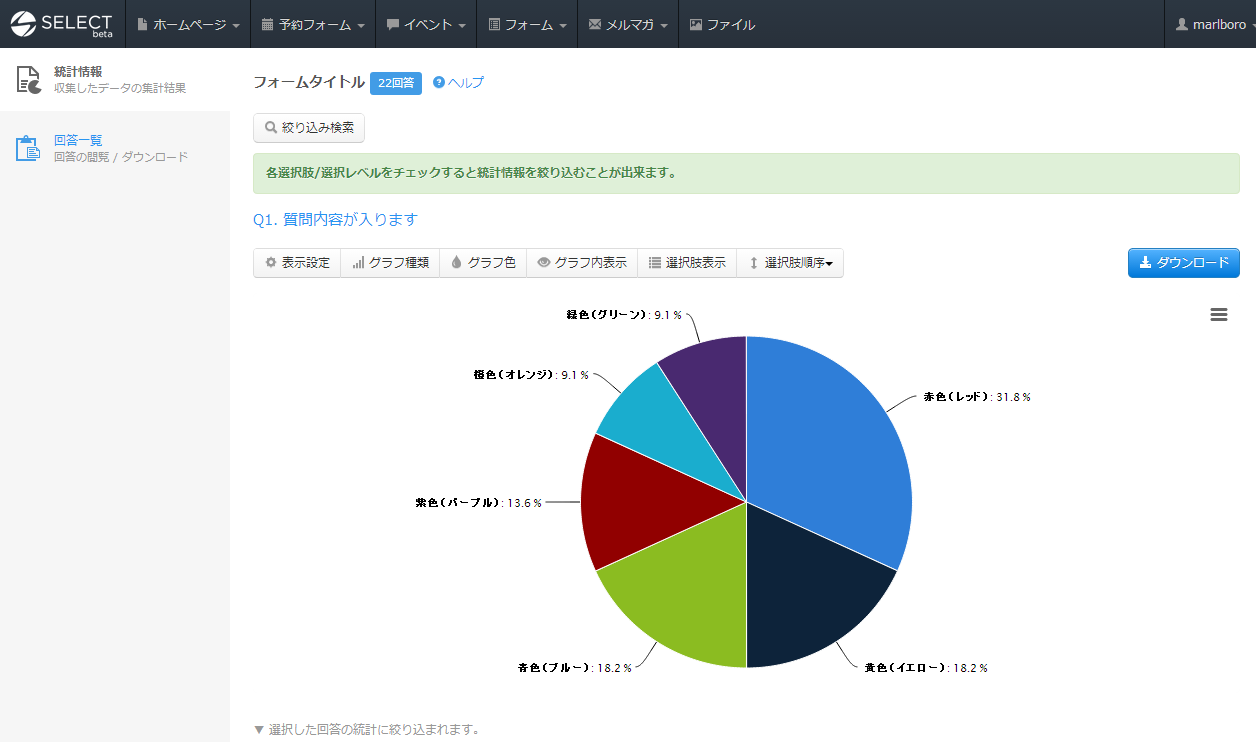Expand 選択肢順序 sort order dropdown

790,263
